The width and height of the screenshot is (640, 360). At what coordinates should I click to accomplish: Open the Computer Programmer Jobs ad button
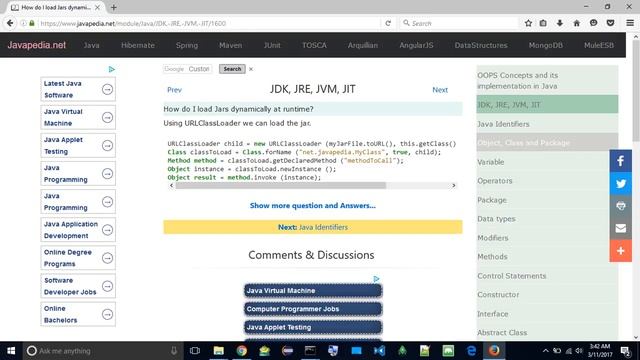tap(313, 309)
